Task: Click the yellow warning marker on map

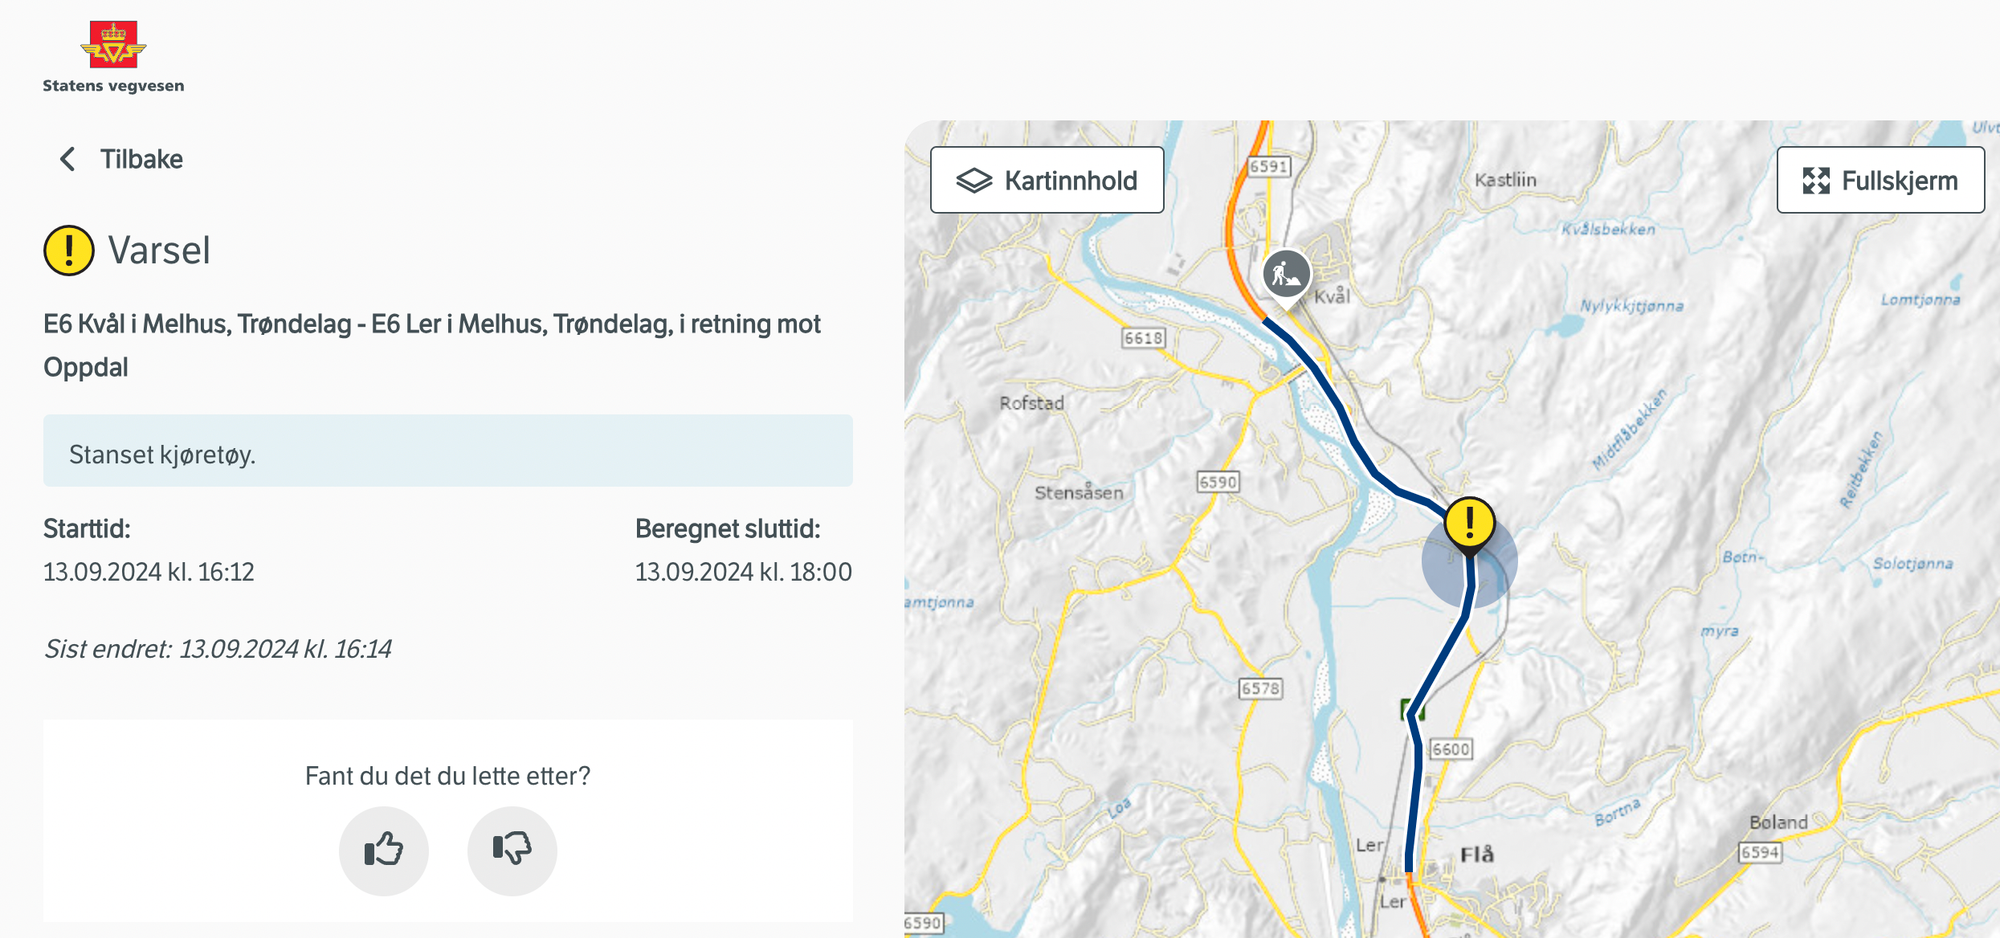Action: click(1469, 522)
